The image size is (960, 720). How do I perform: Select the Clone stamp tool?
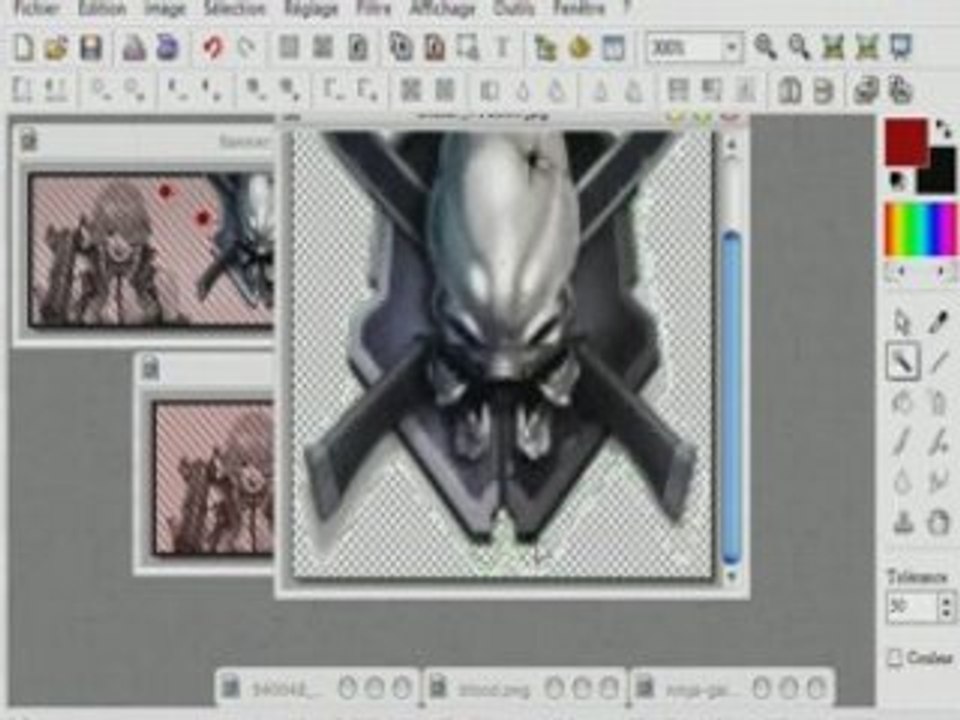tap(902, 522)
